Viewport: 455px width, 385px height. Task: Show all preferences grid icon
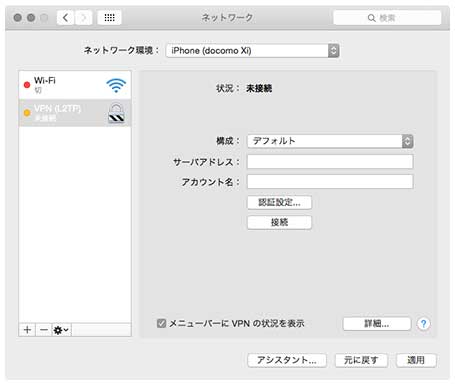coord(109,18)
